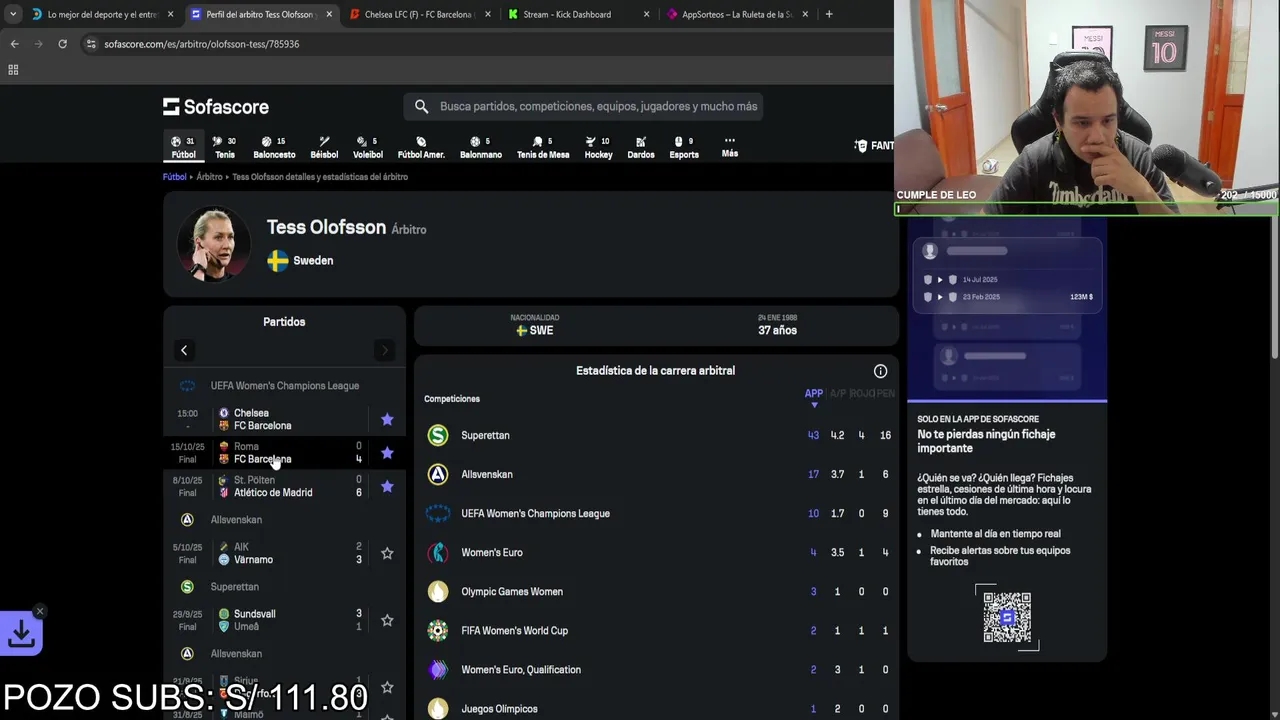
Task: Click the Árbitro breadcrumb link
Action: point(209,177)
